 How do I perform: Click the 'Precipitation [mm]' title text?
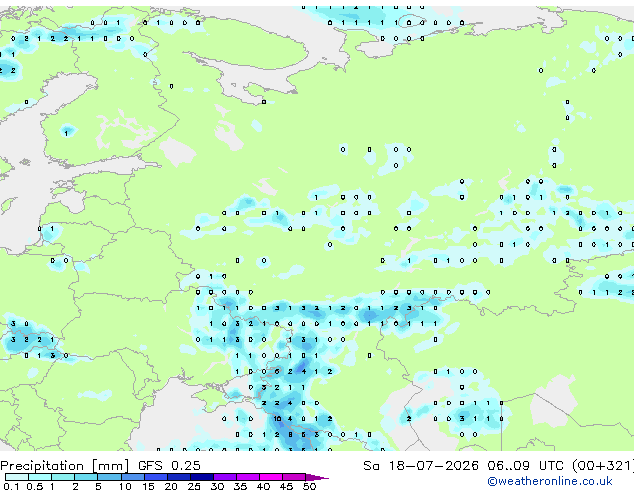65,466
